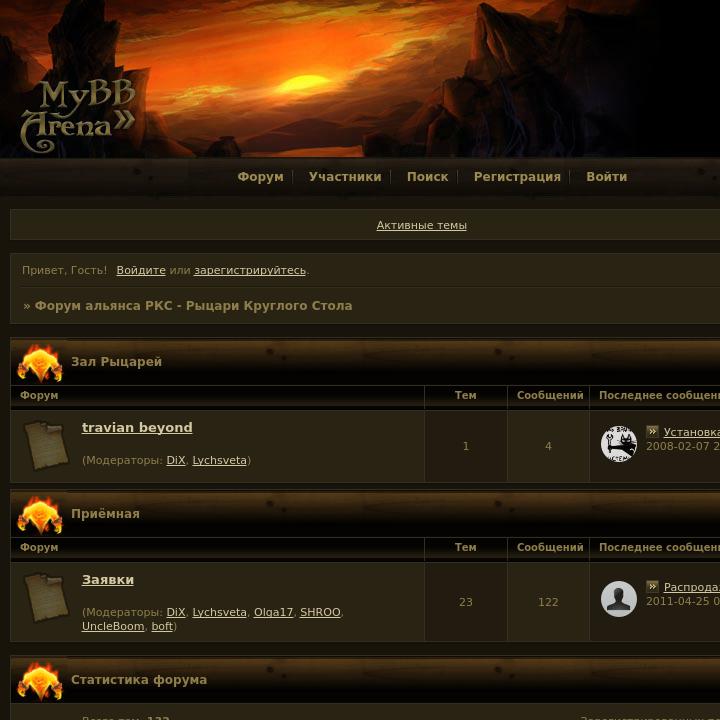Screen dimensions: 720x720
Task: Open the Заявки forum link
Action: tap(108, 579)
